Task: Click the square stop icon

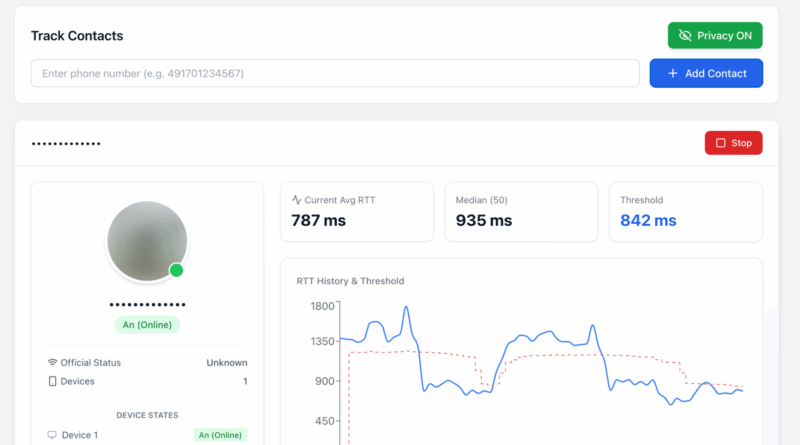Action: [720, 143]
